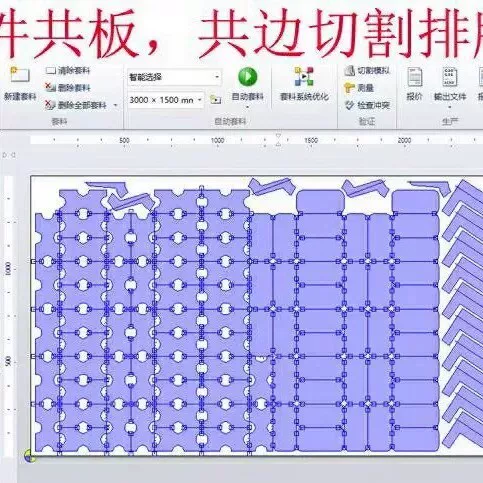Expand the arrow under 输出文件
Screen dimensions: 483x483
tap(449, 107)
